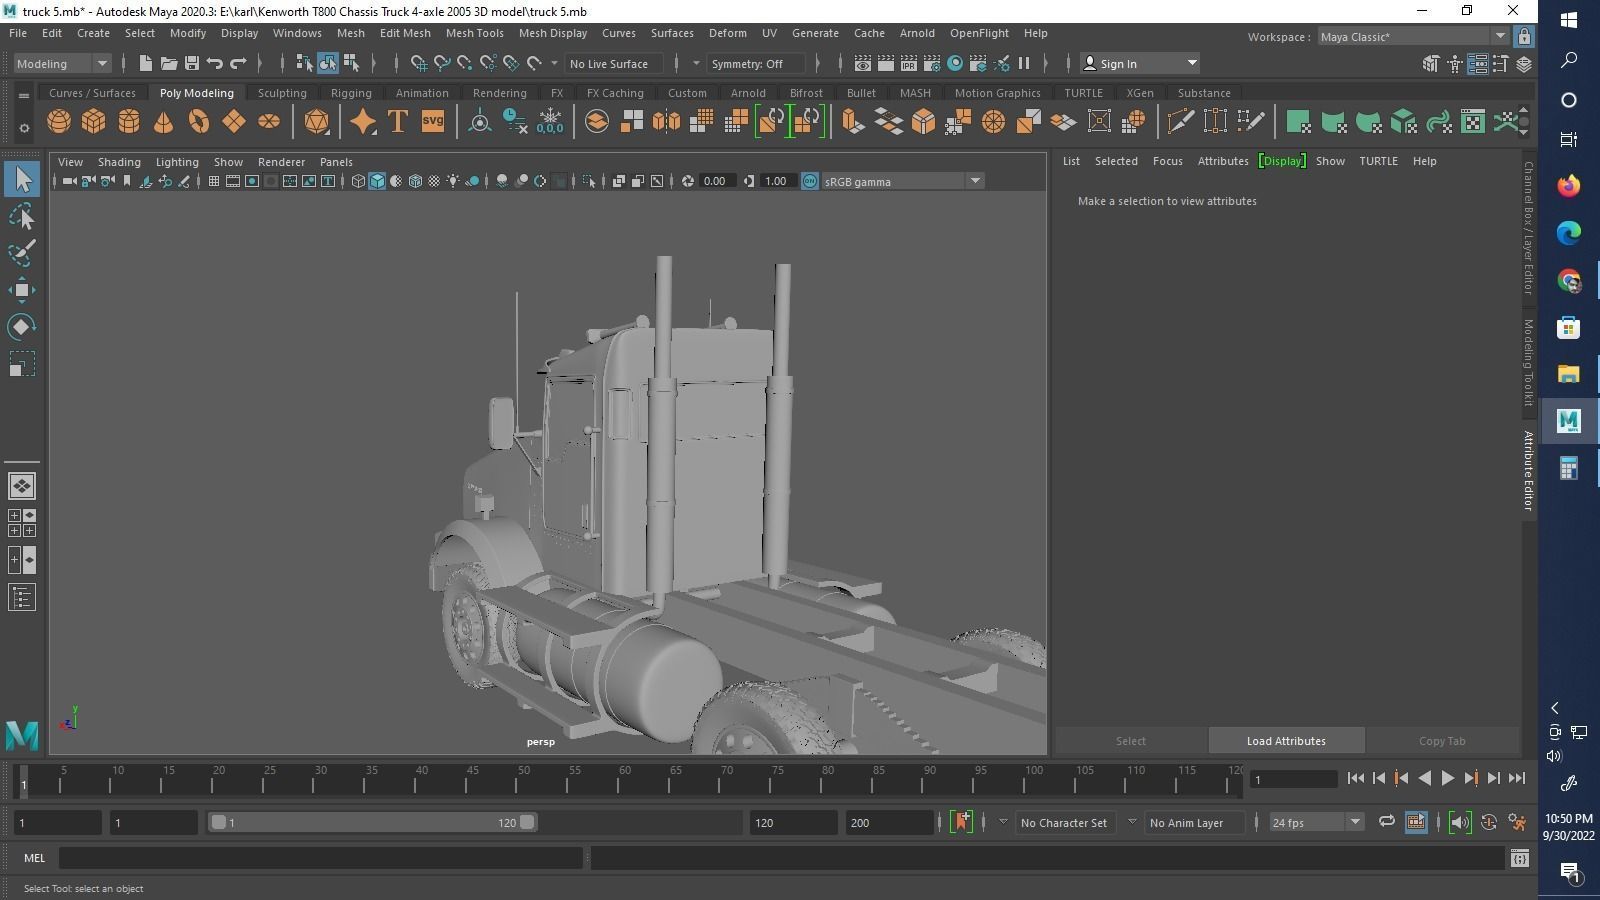Activate the Scale tool in toolbox
The image size is (1600, 900).
22,364
